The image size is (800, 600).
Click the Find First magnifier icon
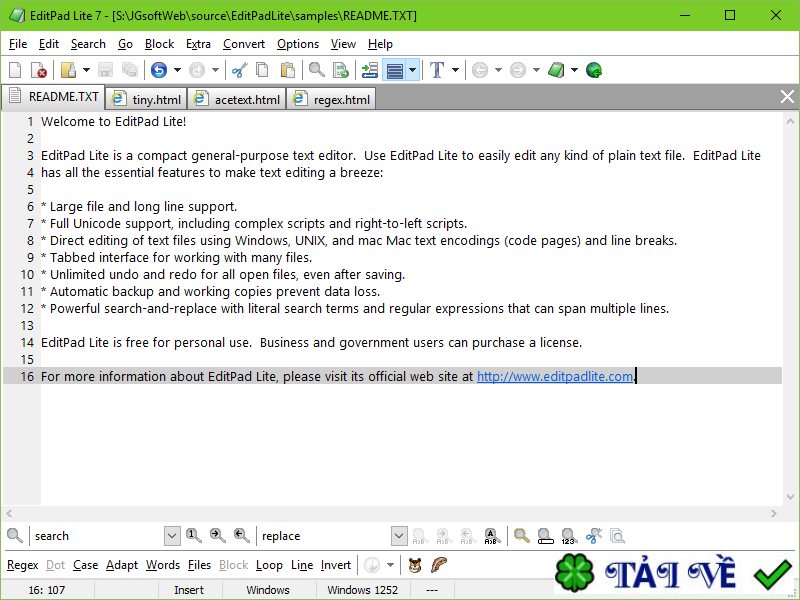pyautogui.click(x=193, y=536)
